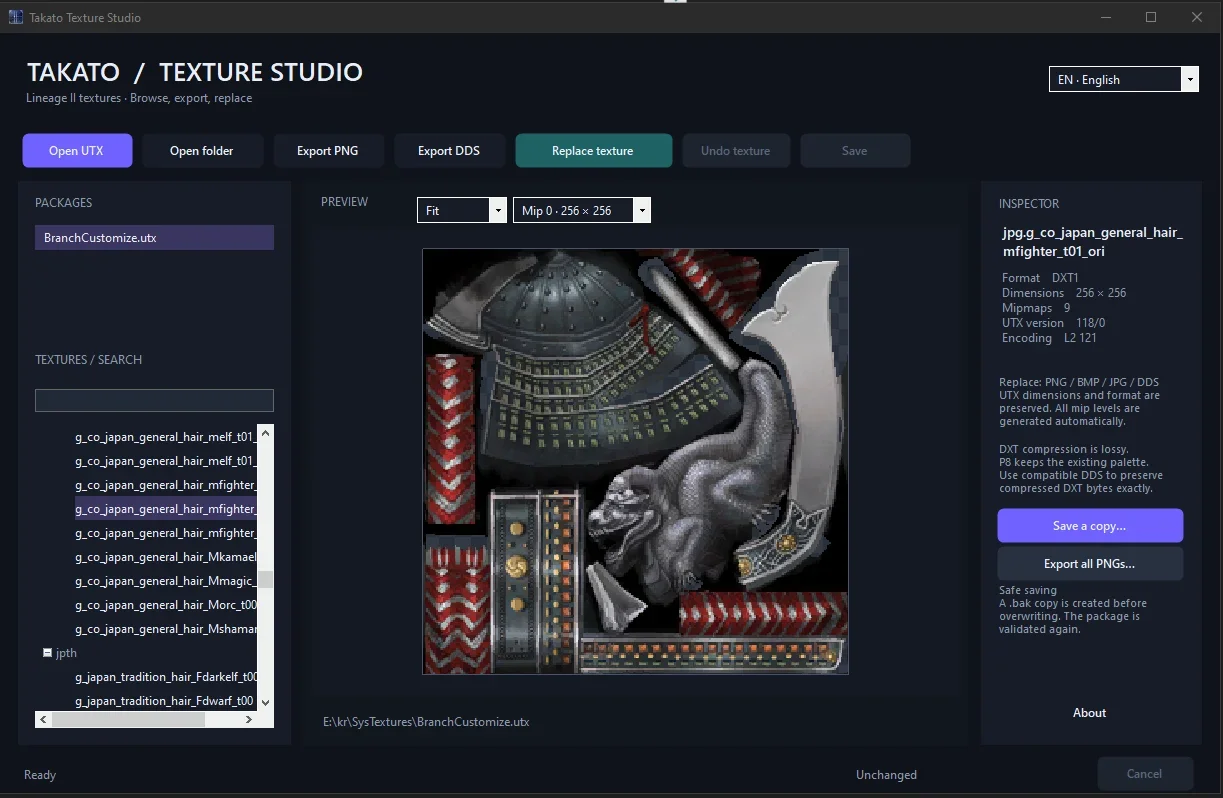Select g_co_japan_general_hair_Morc_t00 texture
Image resolution: width=1223 pixels, height=798 pixels.
(x=166, y=605)
